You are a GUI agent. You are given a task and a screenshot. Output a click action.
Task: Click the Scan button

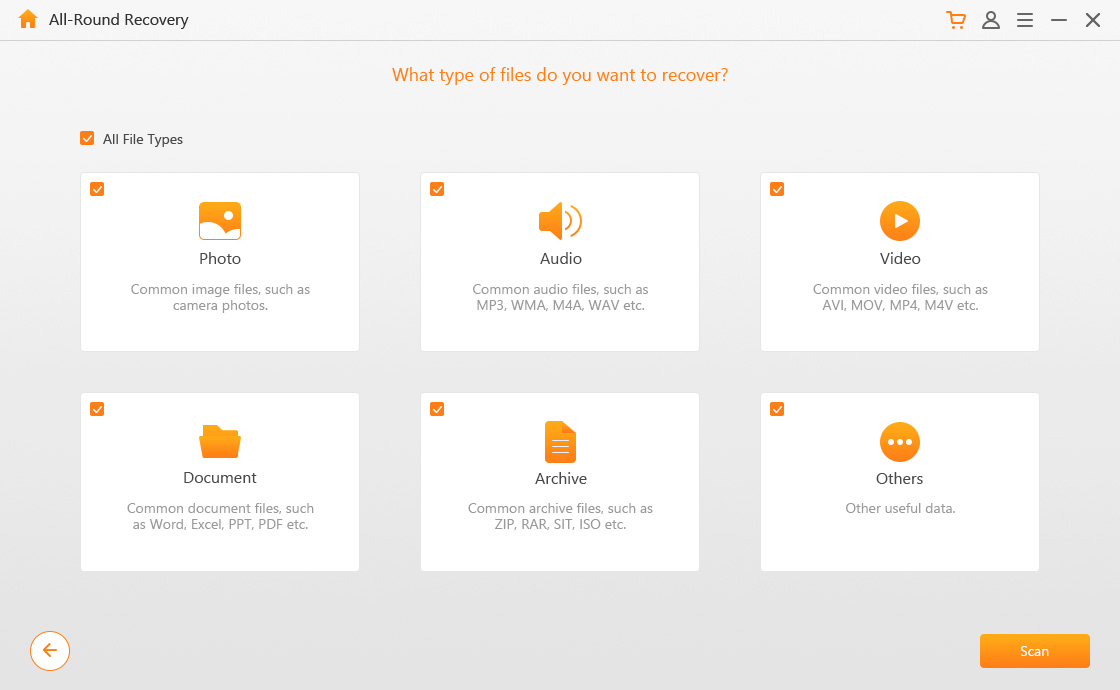click(1034, 650)
